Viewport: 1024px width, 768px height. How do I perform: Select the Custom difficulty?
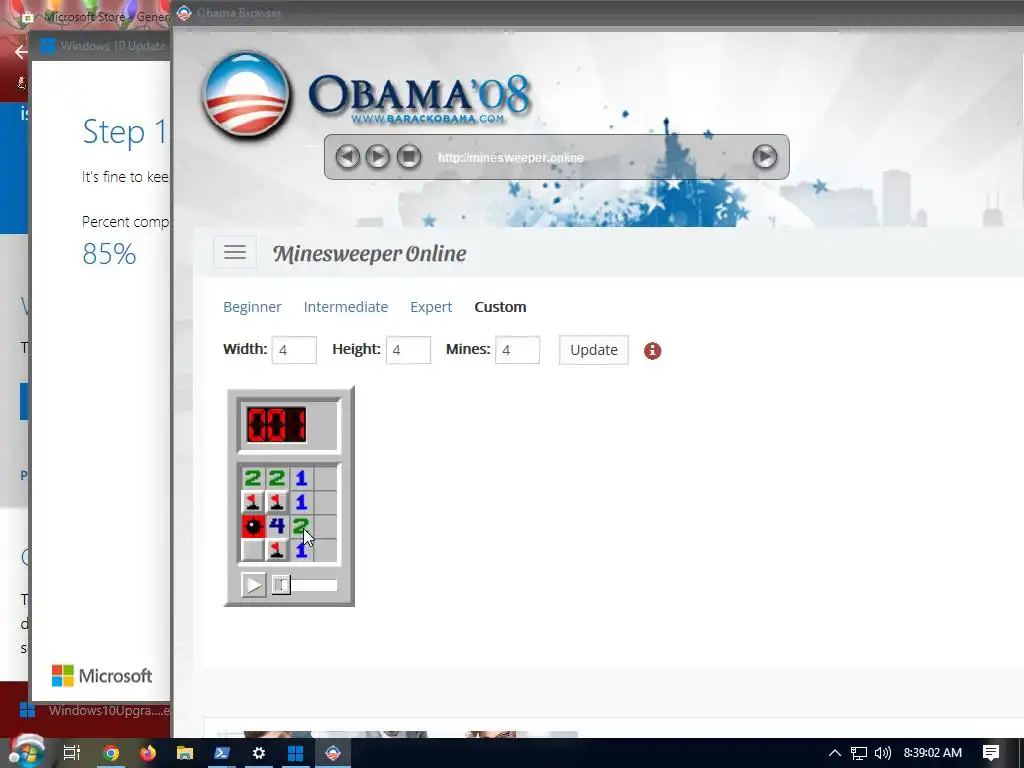(x=500, y=307)
